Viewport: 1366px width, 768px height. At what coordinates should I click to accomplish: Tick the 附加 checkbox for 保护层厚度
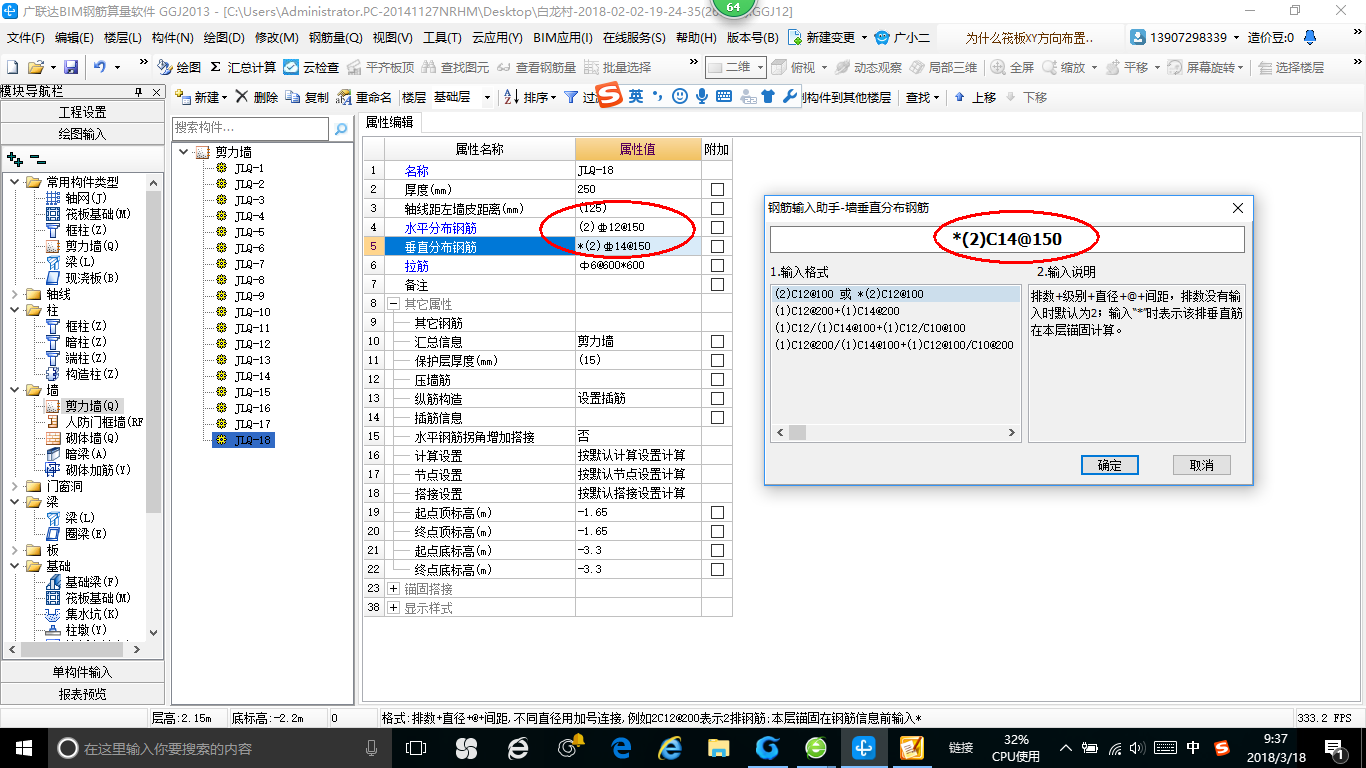[x=717, y=361]
